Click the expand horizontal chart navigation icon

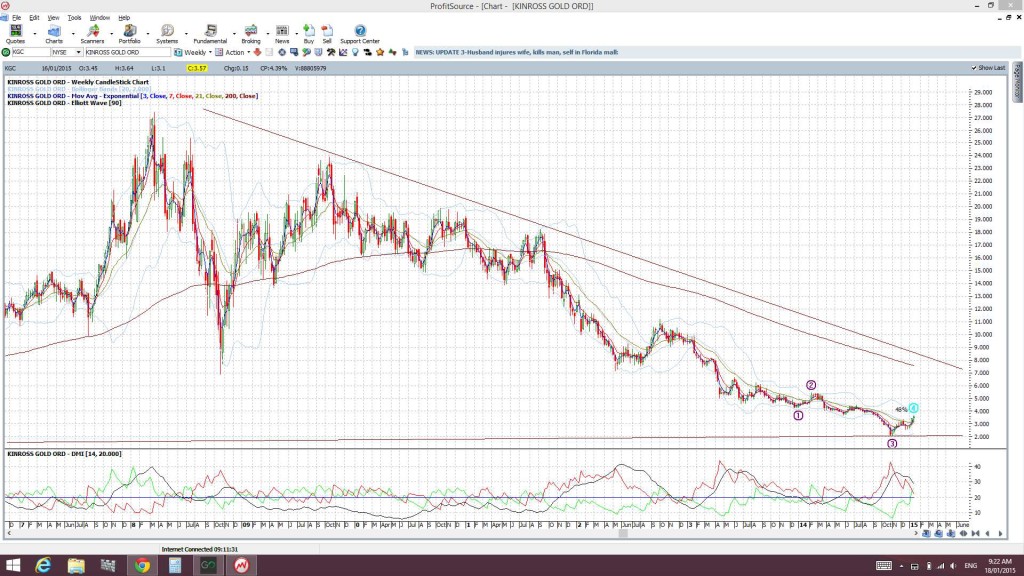(963, 534)
